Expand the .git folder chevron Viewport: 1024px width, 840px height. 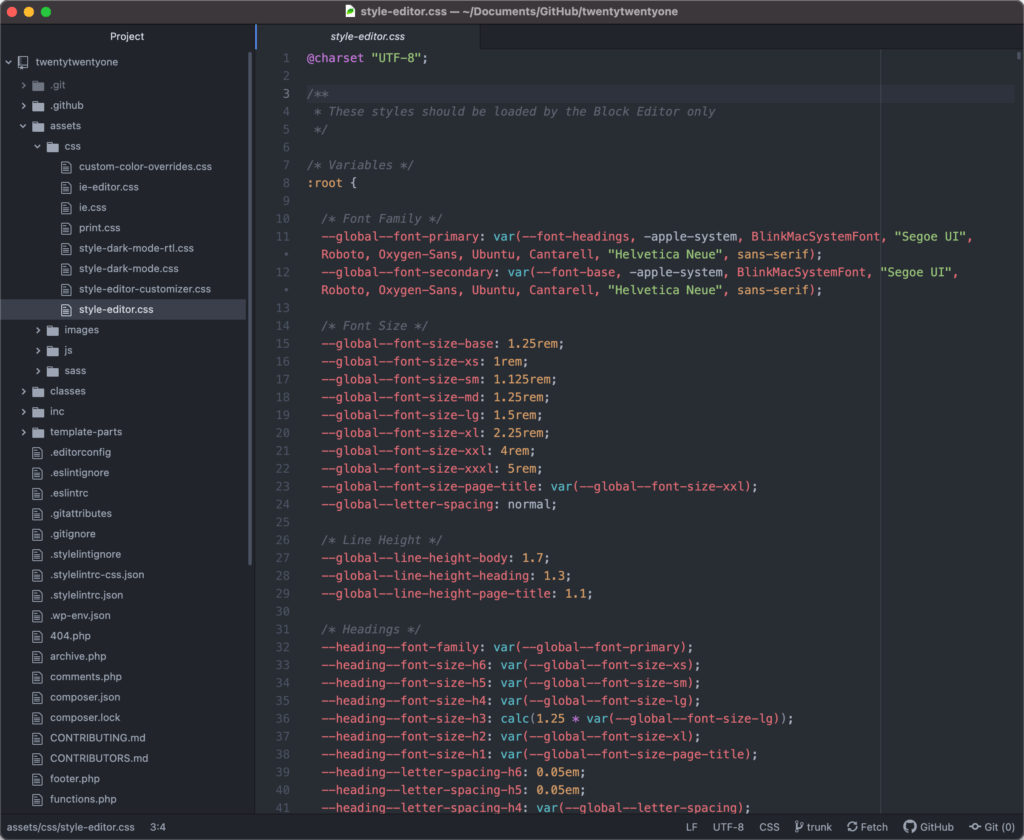coord(24,85)
